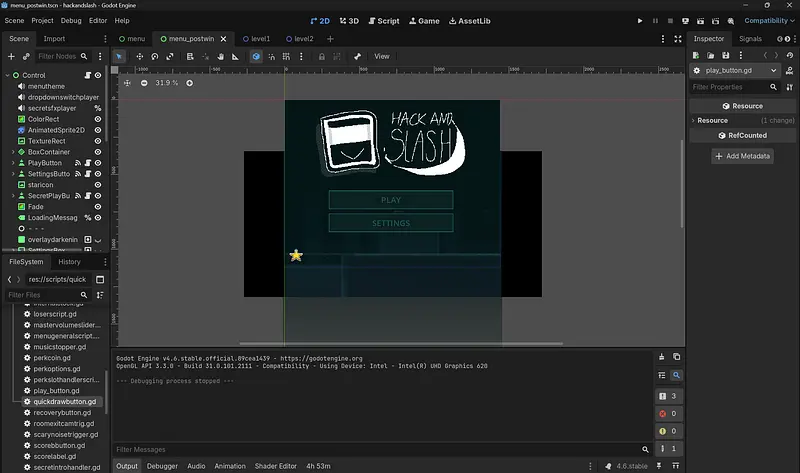The height and width of the screenshot is (473, 800).
Task: Open the Debug menu
Action: click(x=71, y=20)
